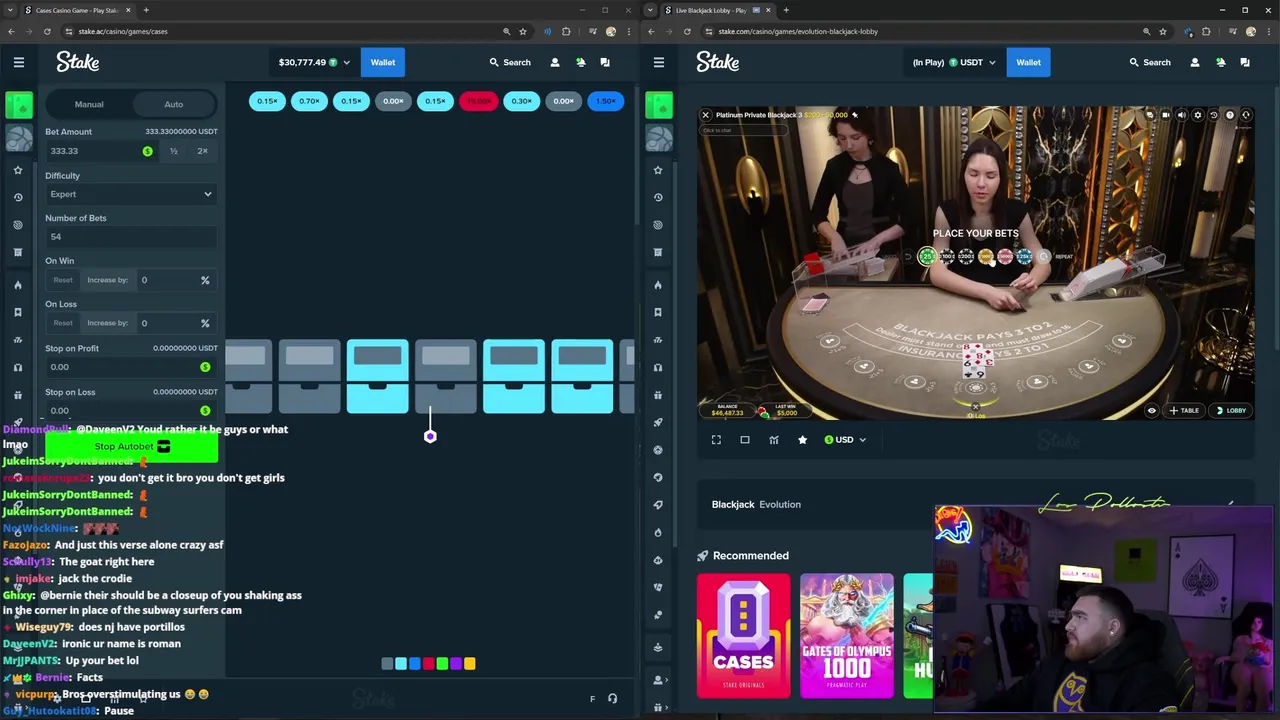Click the blue 1.50× result pill

tap(605, 101)
